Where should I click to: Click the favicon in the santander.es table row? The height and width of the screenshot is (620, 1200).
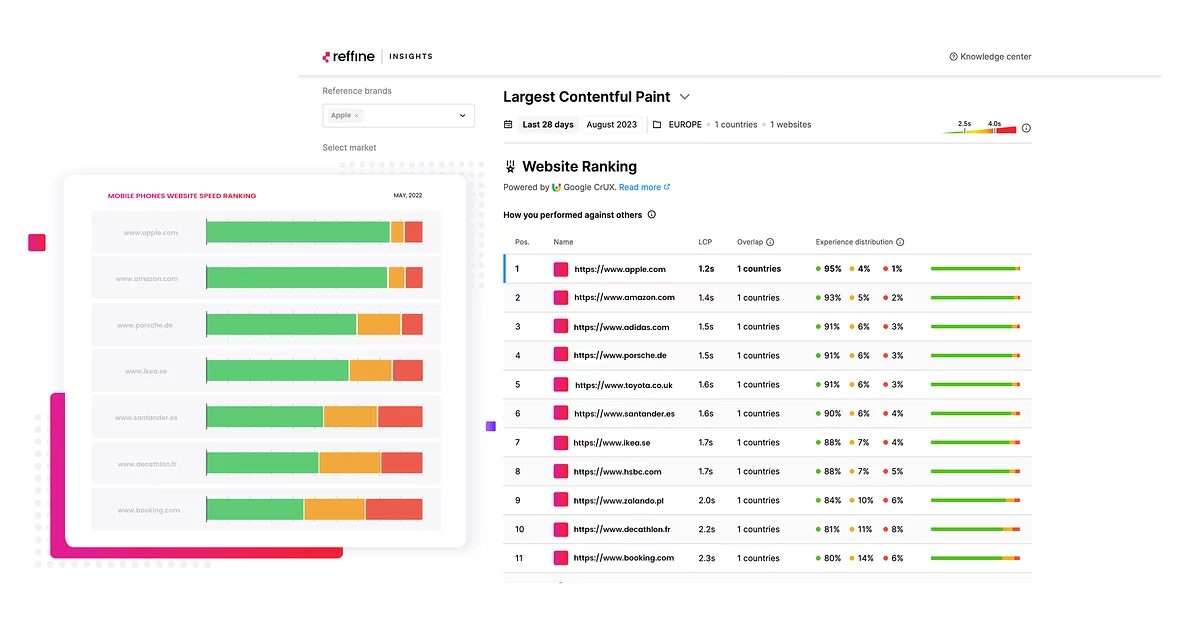[x=560, y=414]
